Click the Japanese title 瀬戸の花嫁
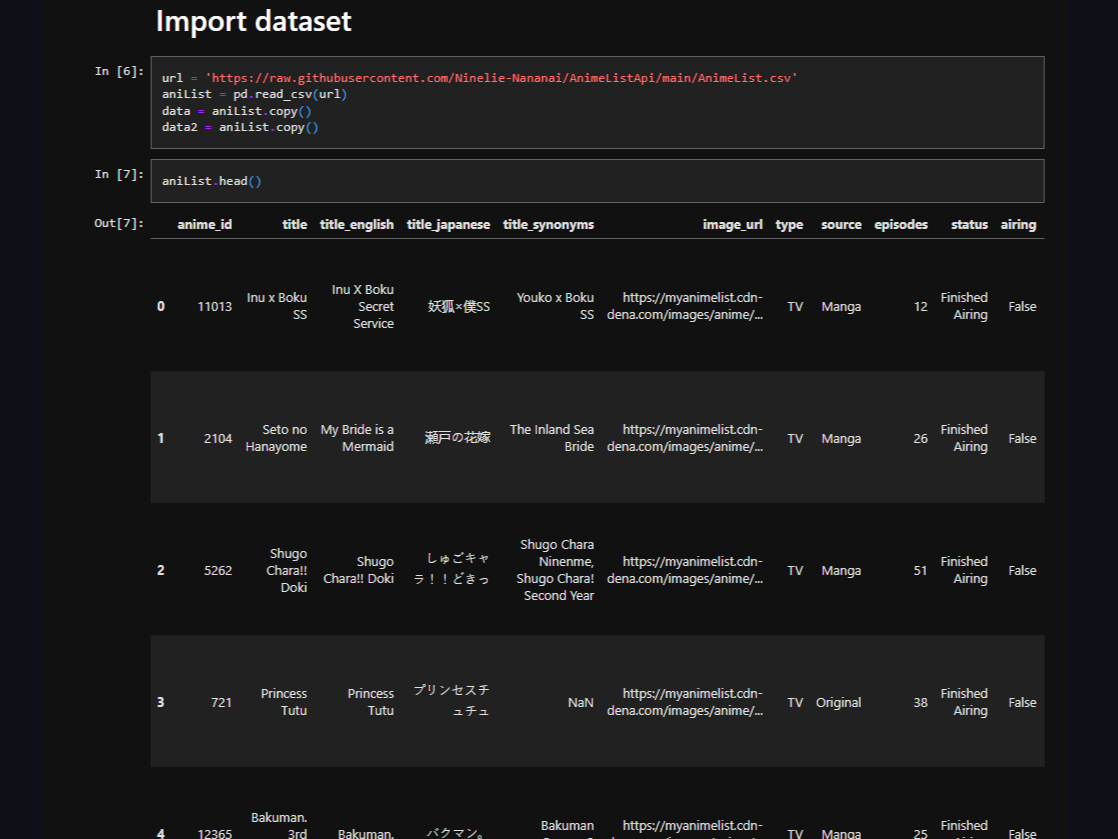This screenshot has width=1118, height=839. pyautogui.click(x=457, y=438)
